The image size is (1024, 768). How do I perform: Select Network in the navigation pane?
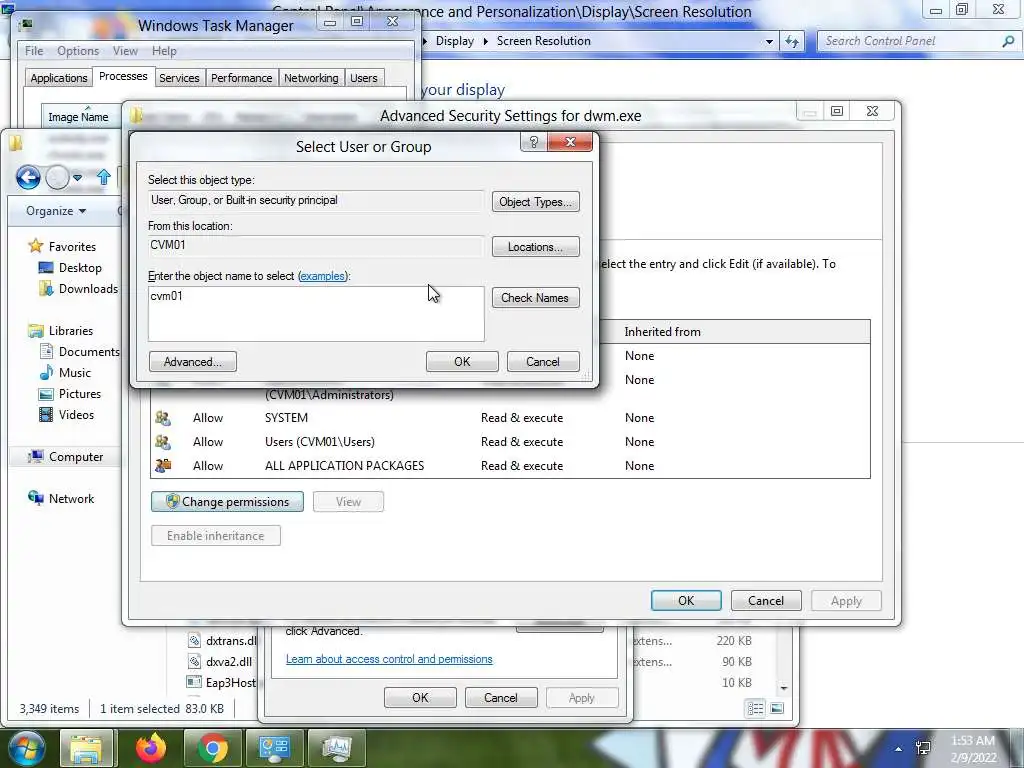click(71, 498)
